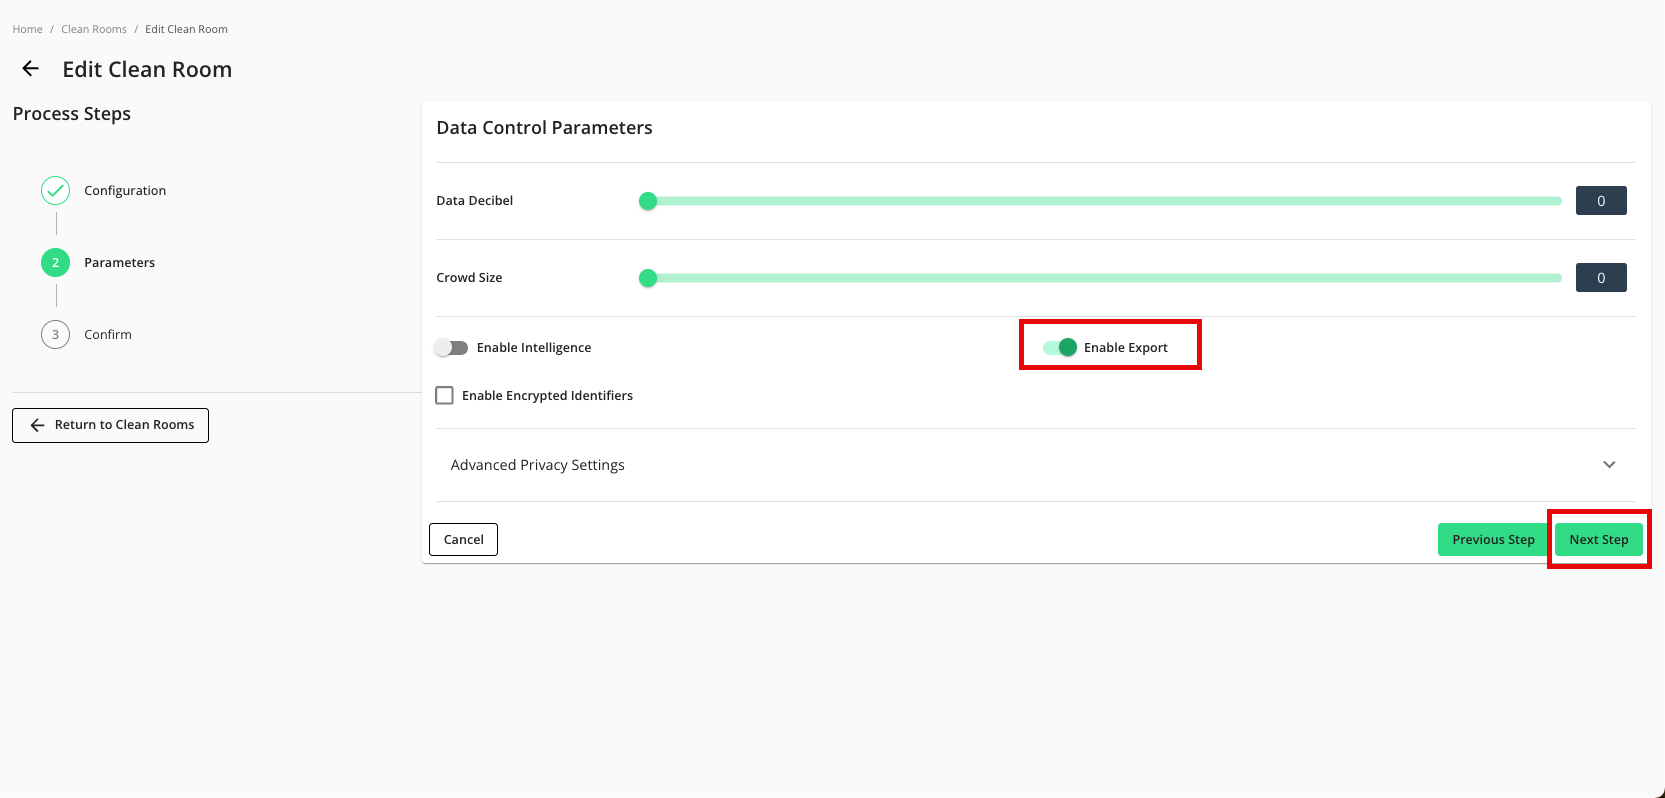Click the Configuration step checkmark icon

coord(55,191)
